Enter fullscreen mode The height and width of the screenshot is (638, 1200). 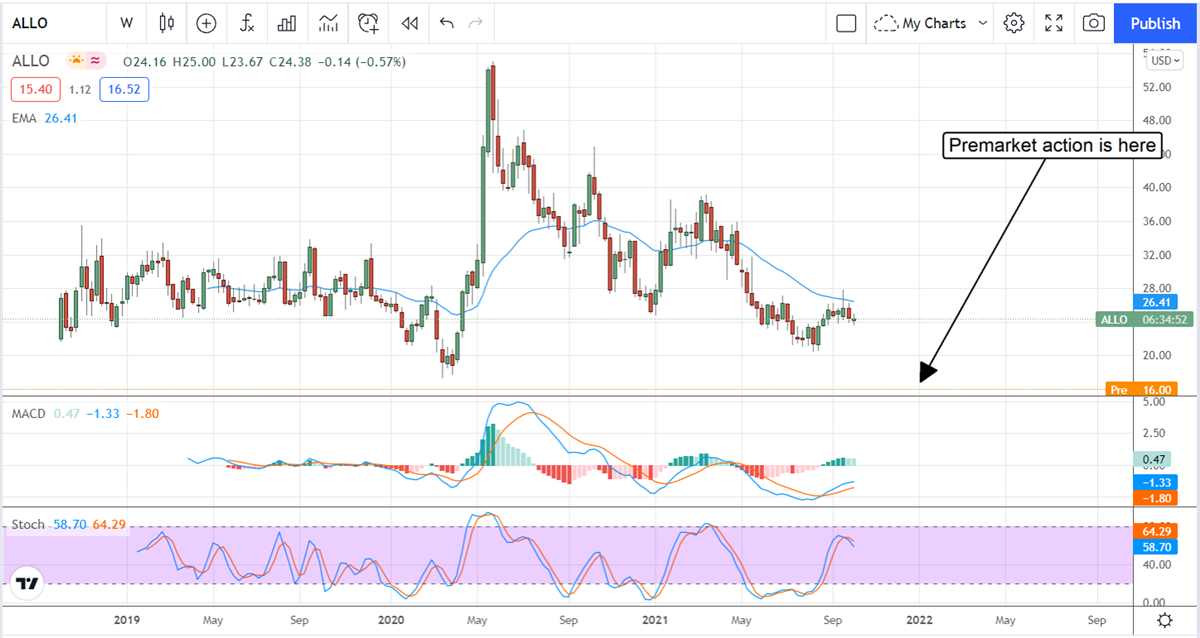click(x=1054, y=22)
